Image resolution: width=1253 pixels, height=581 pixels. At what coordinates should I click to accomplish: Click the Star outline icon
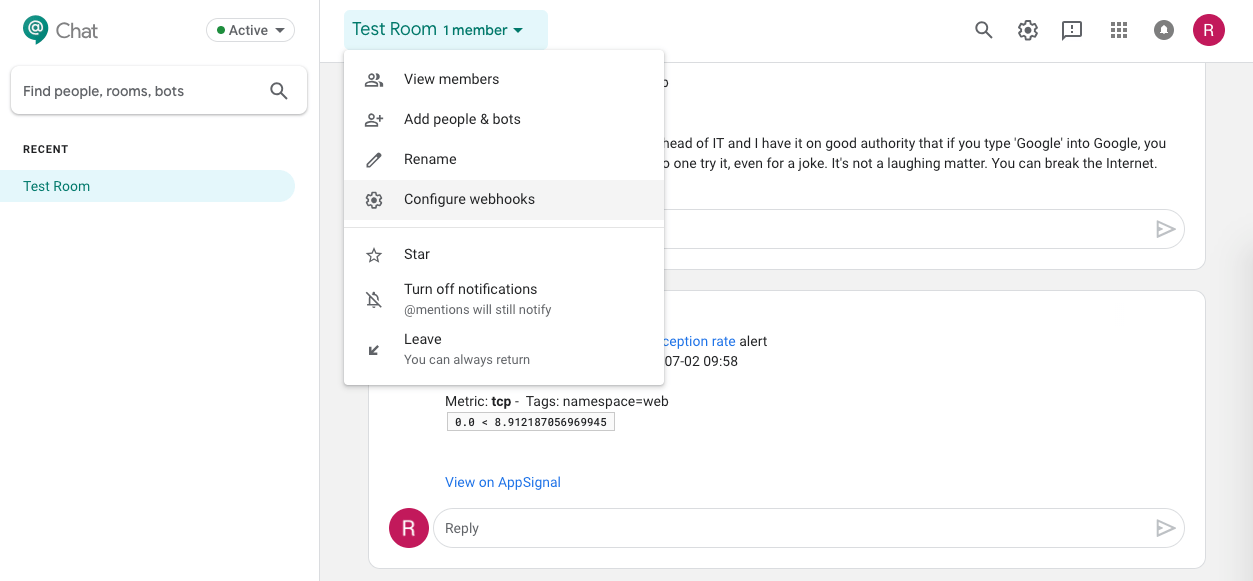[374, 255]
